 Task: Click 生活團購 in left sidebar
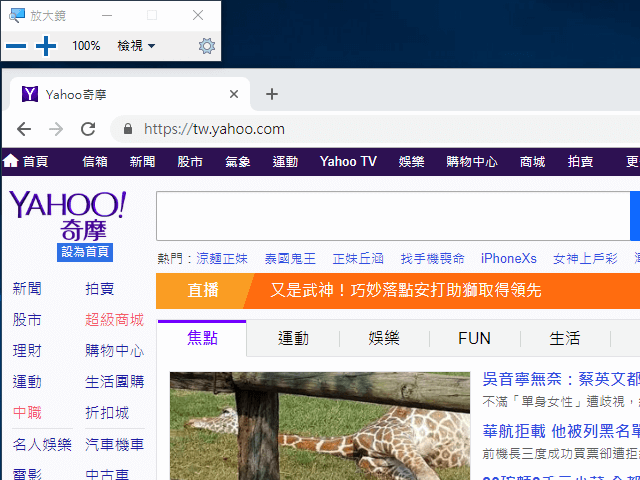114,382
